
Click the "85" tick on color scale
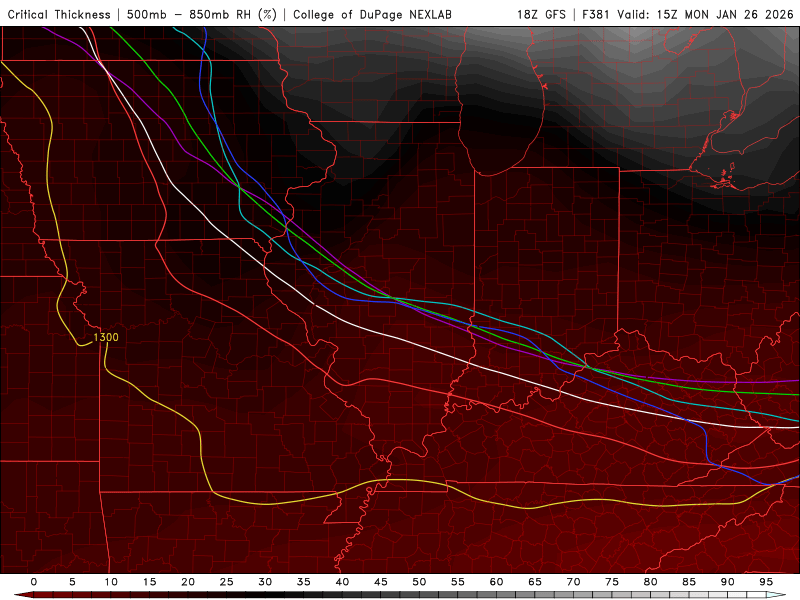click(689, 582)
